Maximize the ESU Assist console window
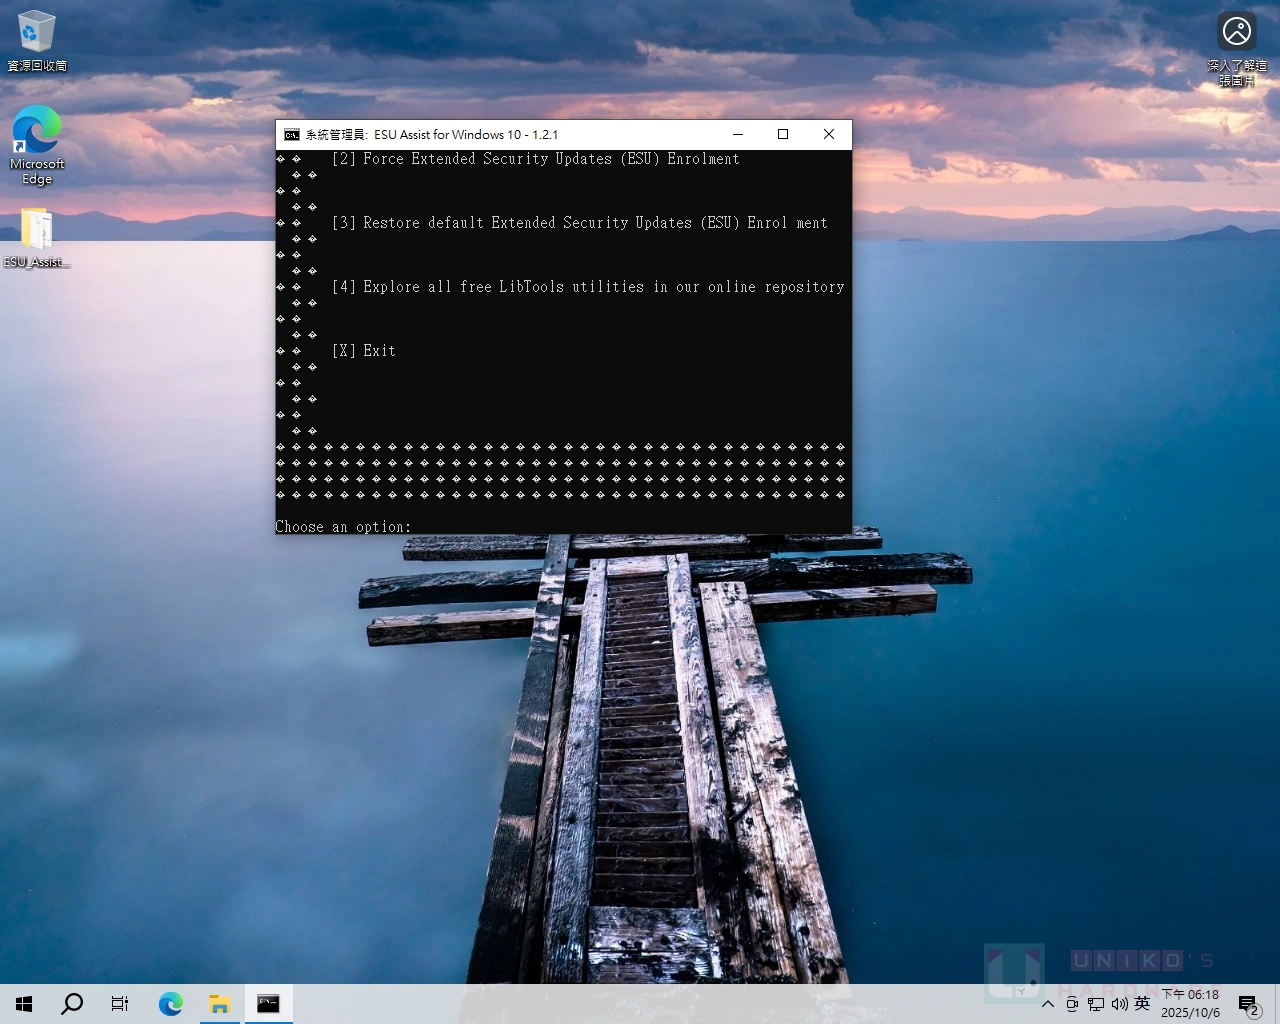 783,135
